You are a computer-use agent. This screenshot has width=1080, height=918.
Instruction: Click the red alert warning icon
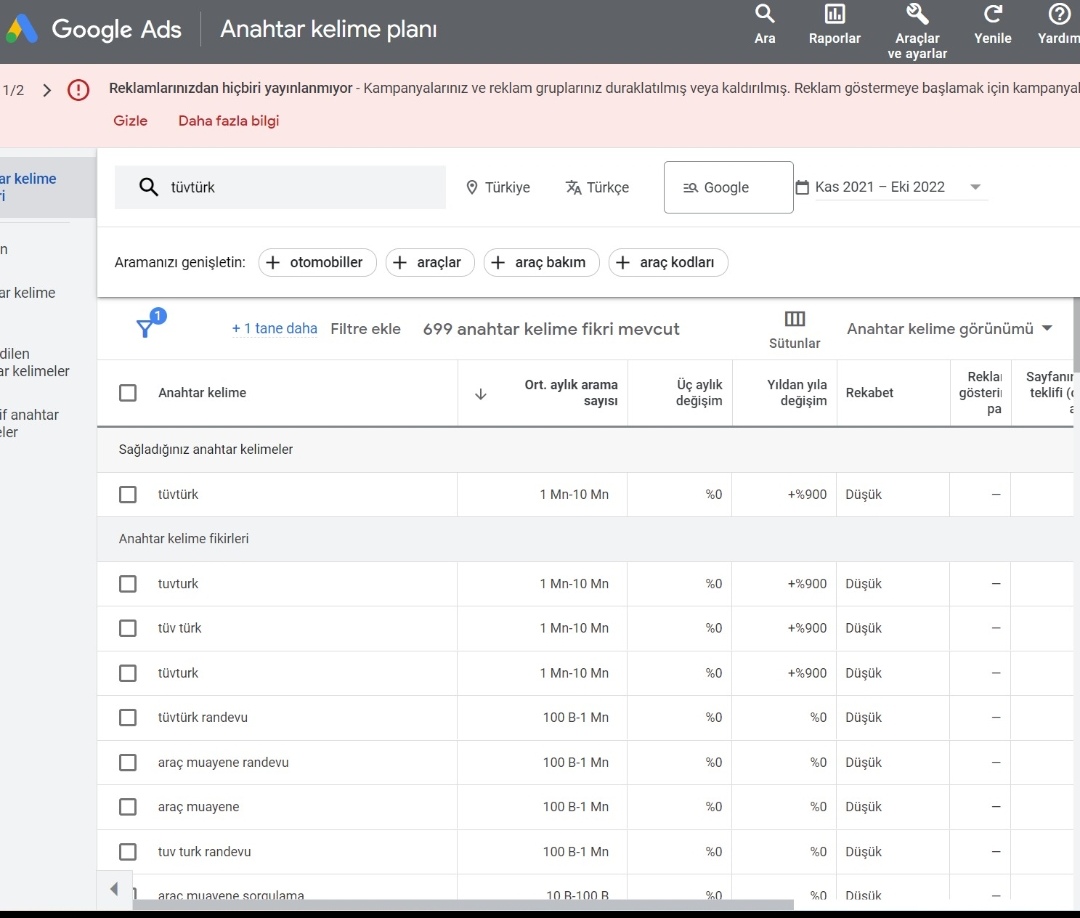(x=79, y=90)
